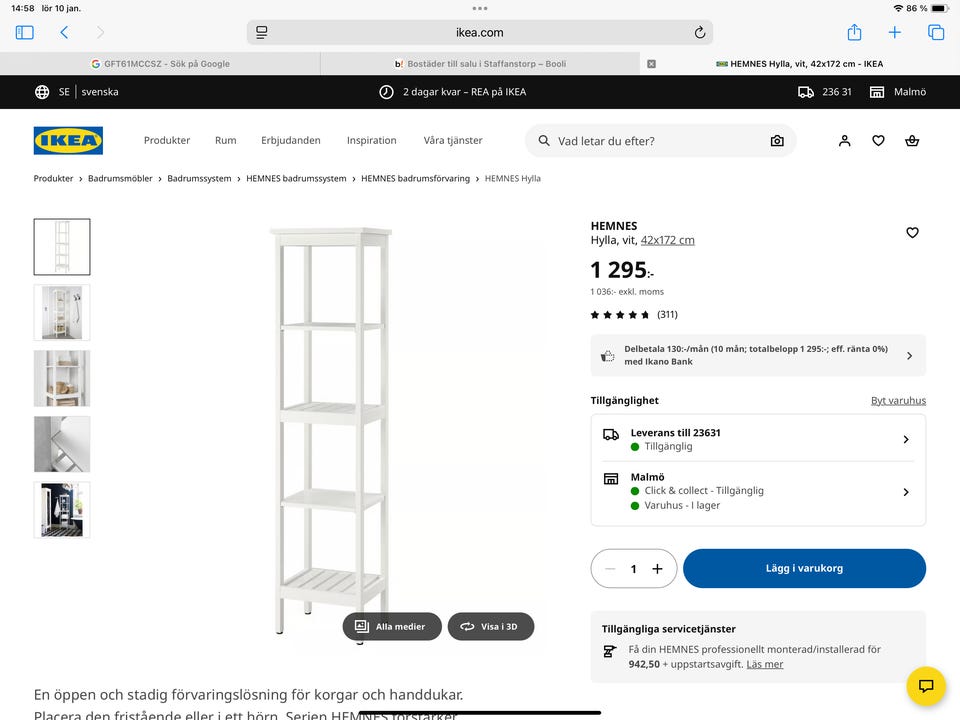The width and height of the screenshot is (960, 720).
Task: Toggle the Safari sidebar icon
Action: tap(25, 32)
